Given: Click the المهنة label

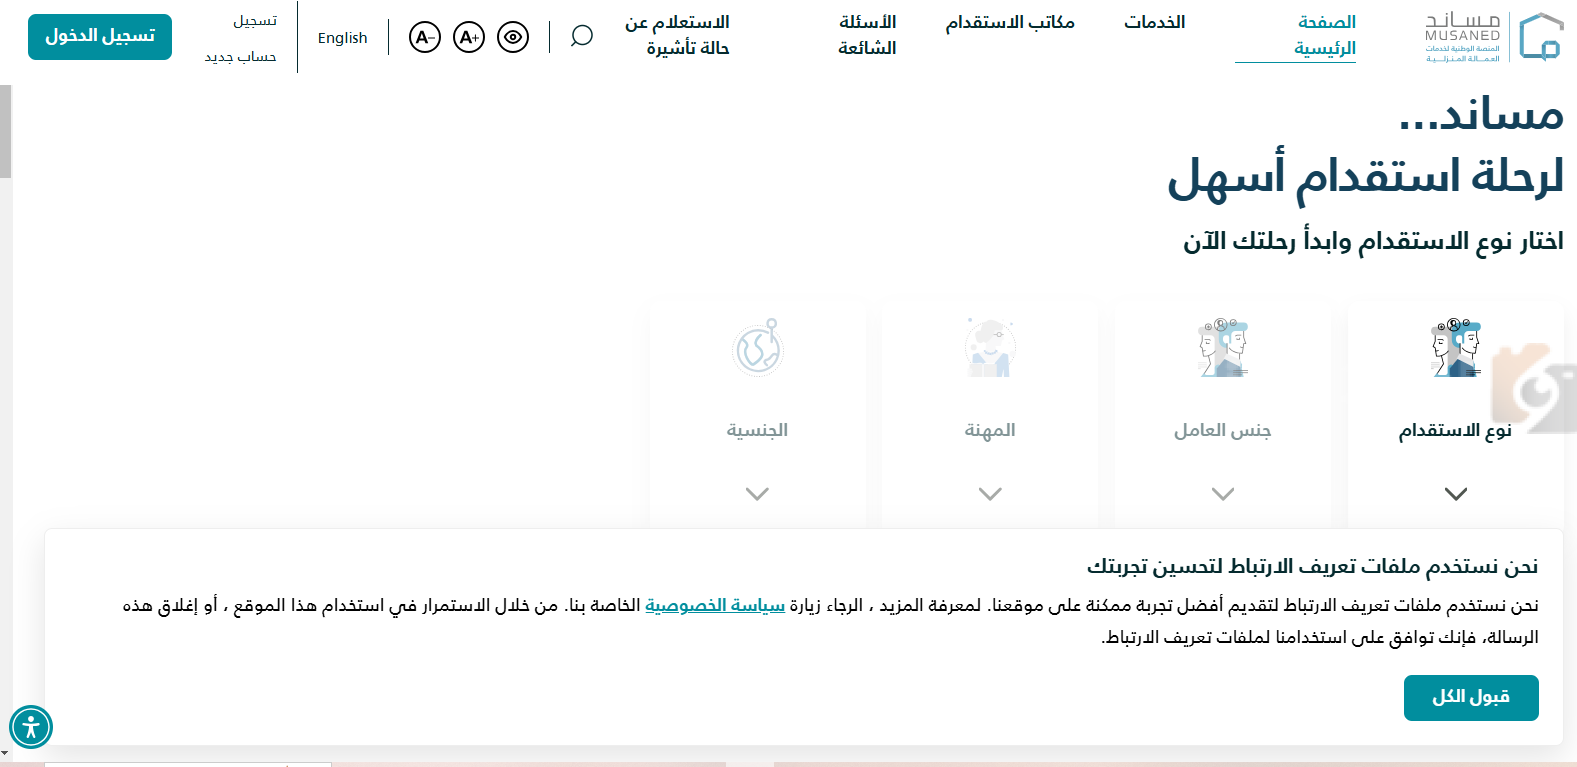Looking at the screenshot, I should click(x=990, y=431).
